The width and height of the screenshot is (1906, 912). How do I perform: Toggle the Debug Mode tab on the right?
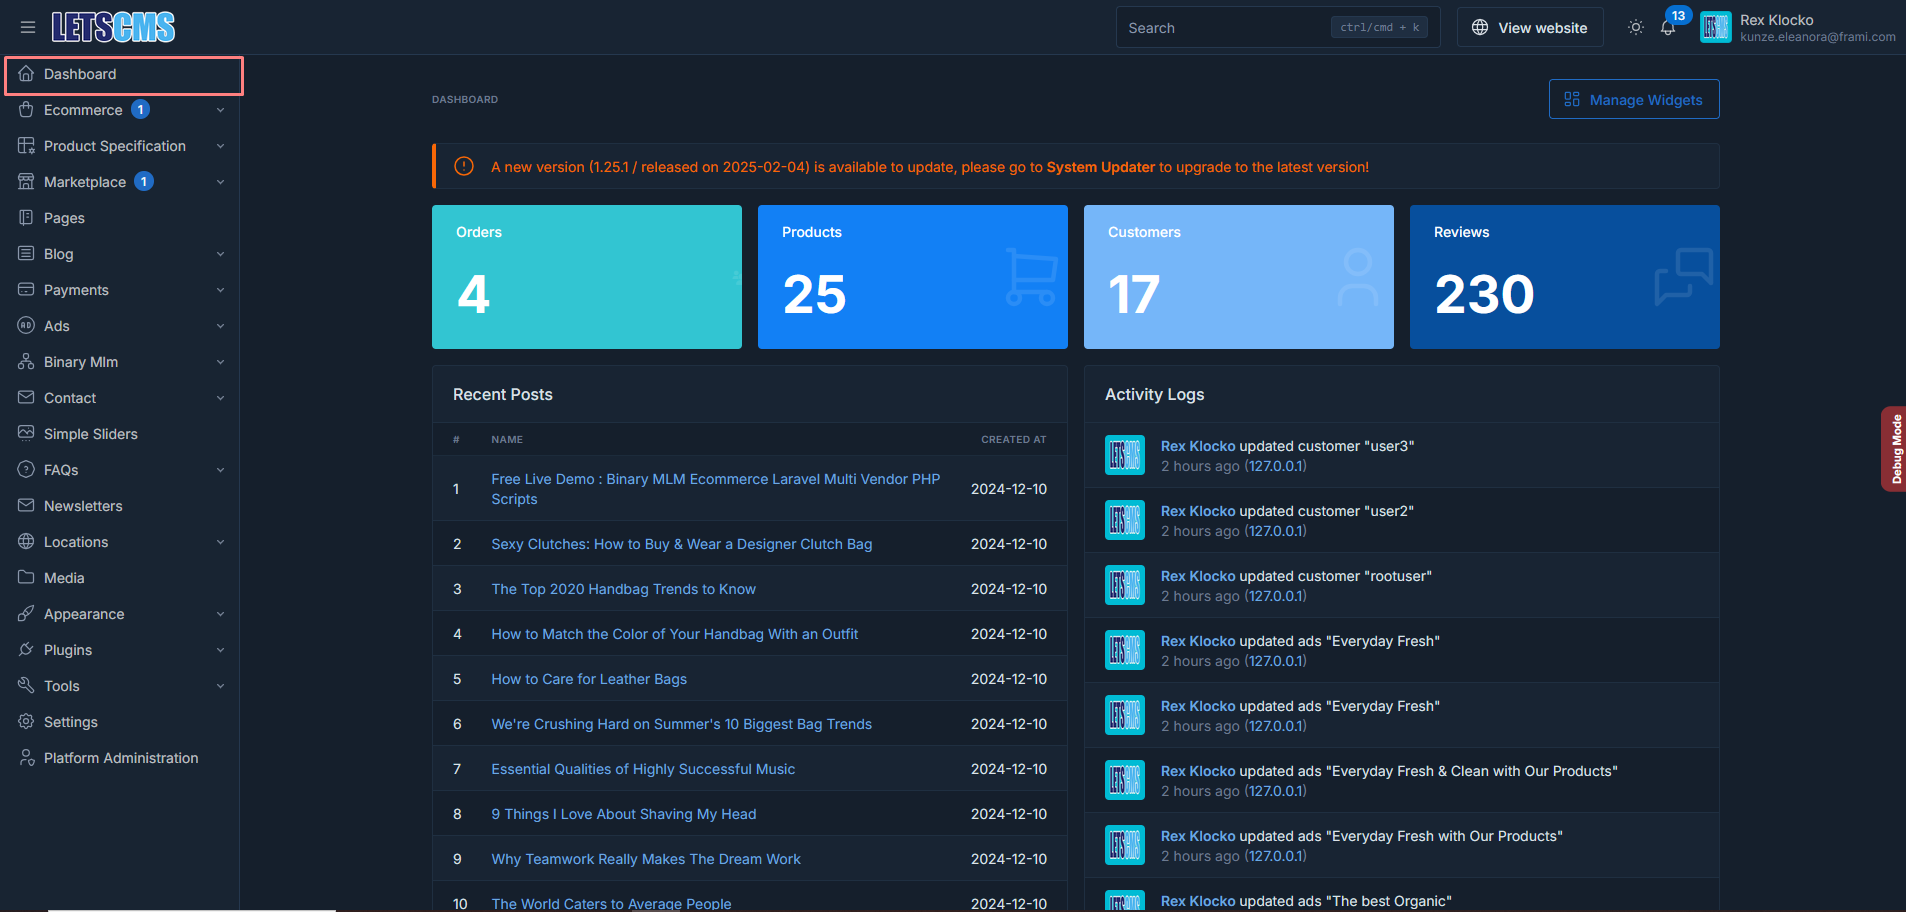point(1895,448)
